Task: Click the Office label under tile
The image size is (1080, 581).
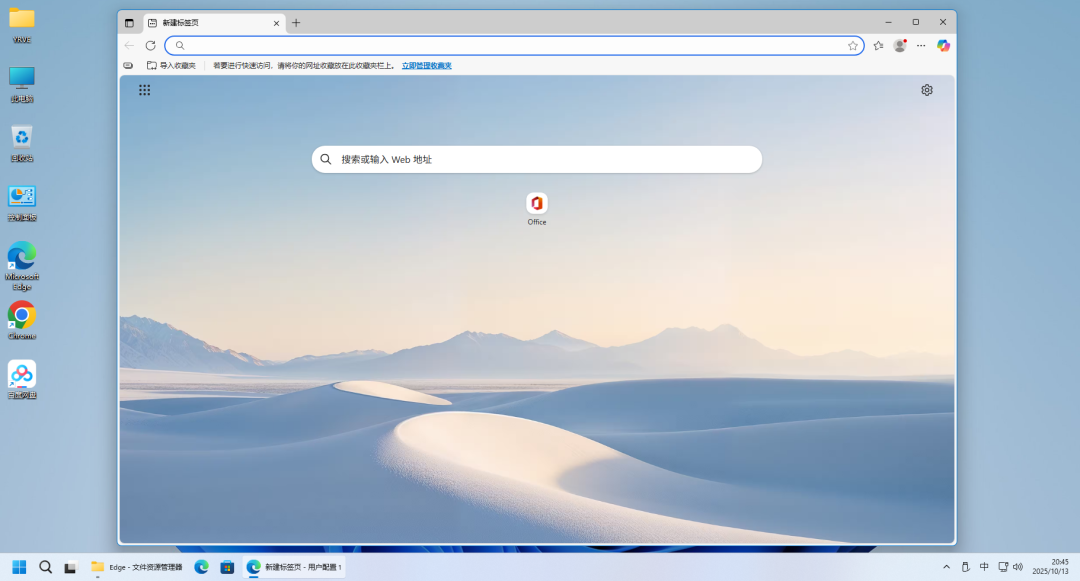Action: point(537,222)
